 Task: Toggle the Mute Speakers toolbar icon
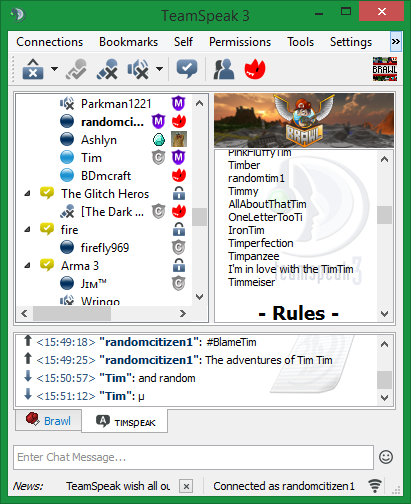point(138,69)
